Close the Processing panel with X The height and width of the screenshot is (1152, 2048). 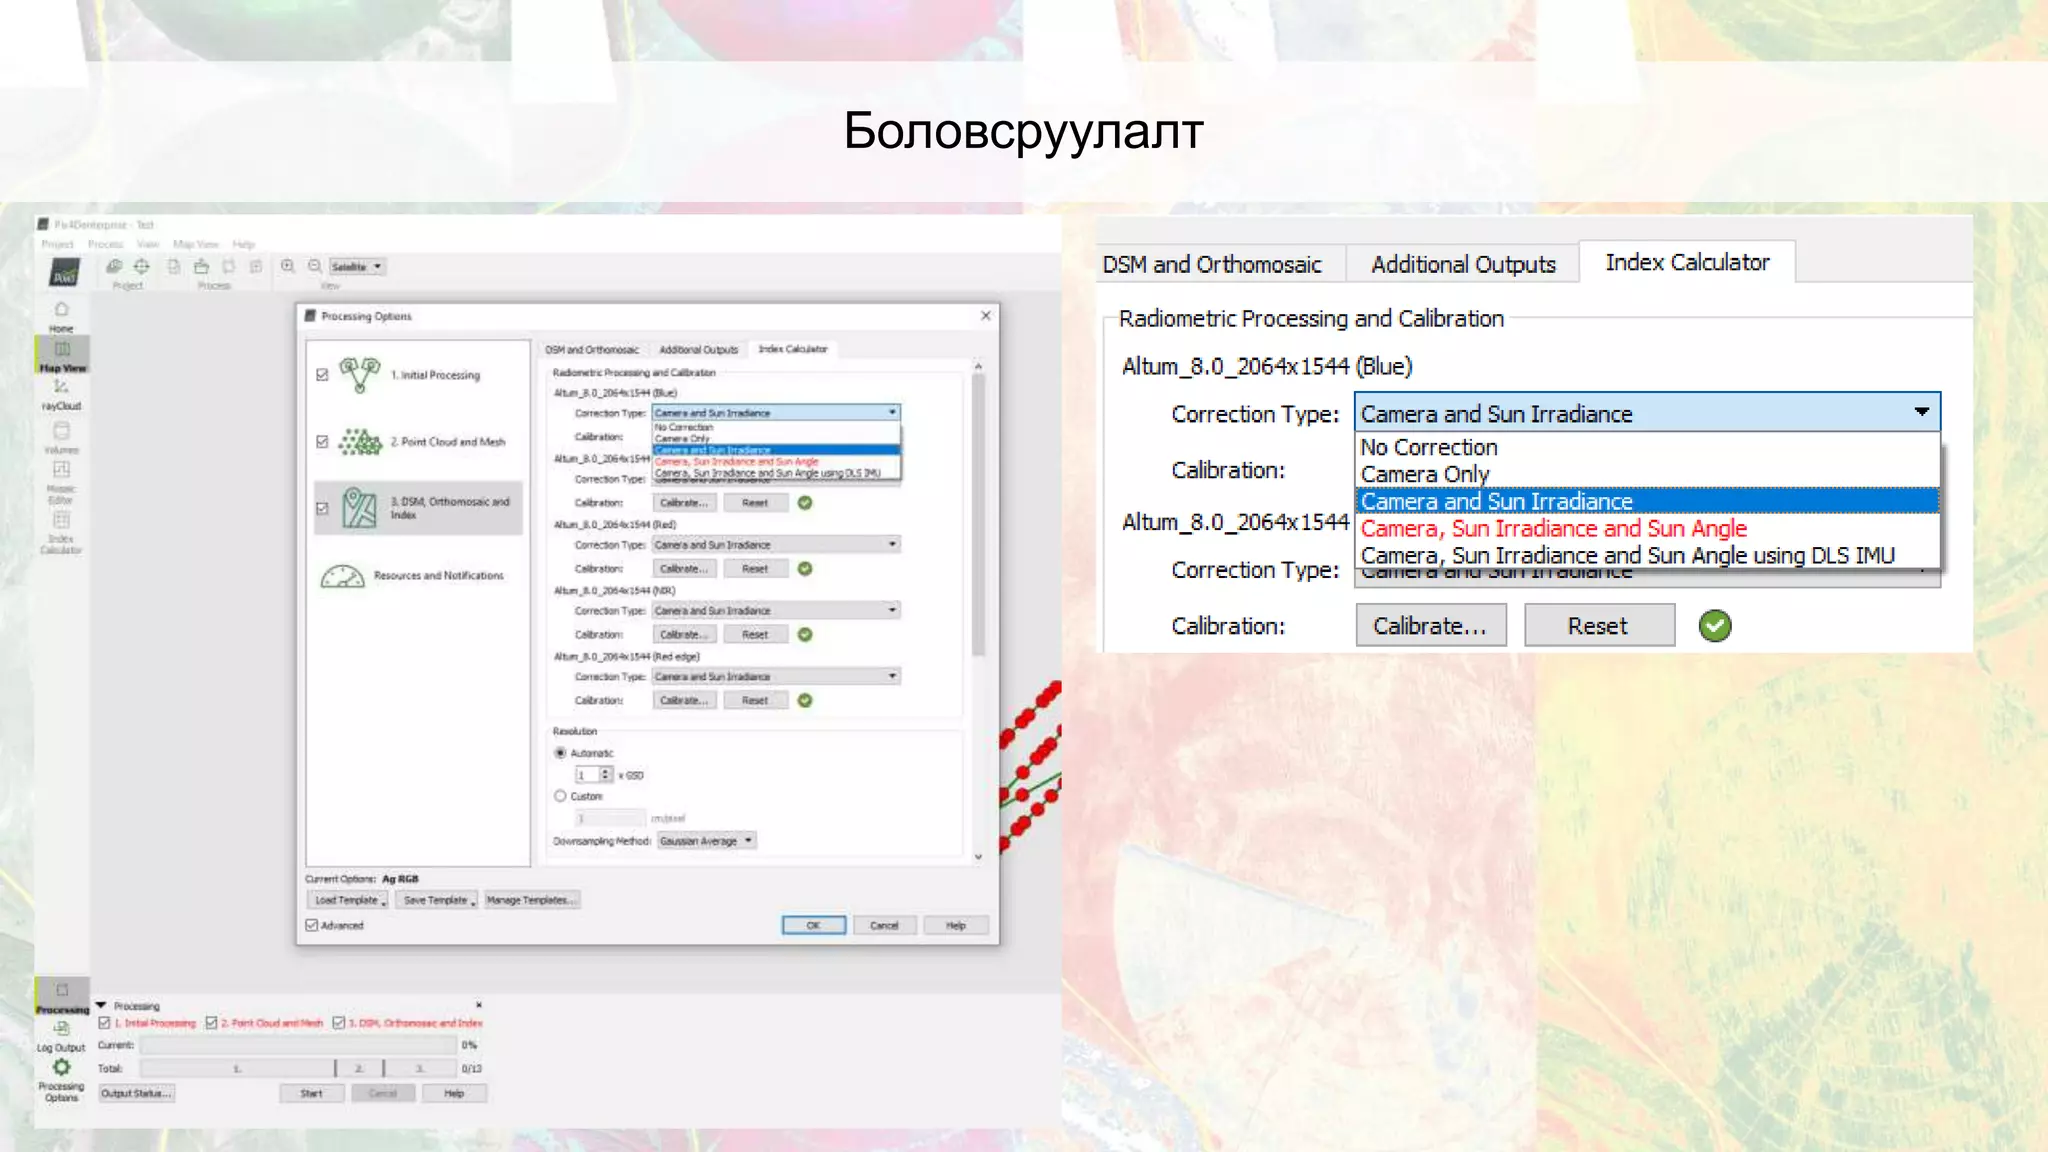coord(479,1005)
